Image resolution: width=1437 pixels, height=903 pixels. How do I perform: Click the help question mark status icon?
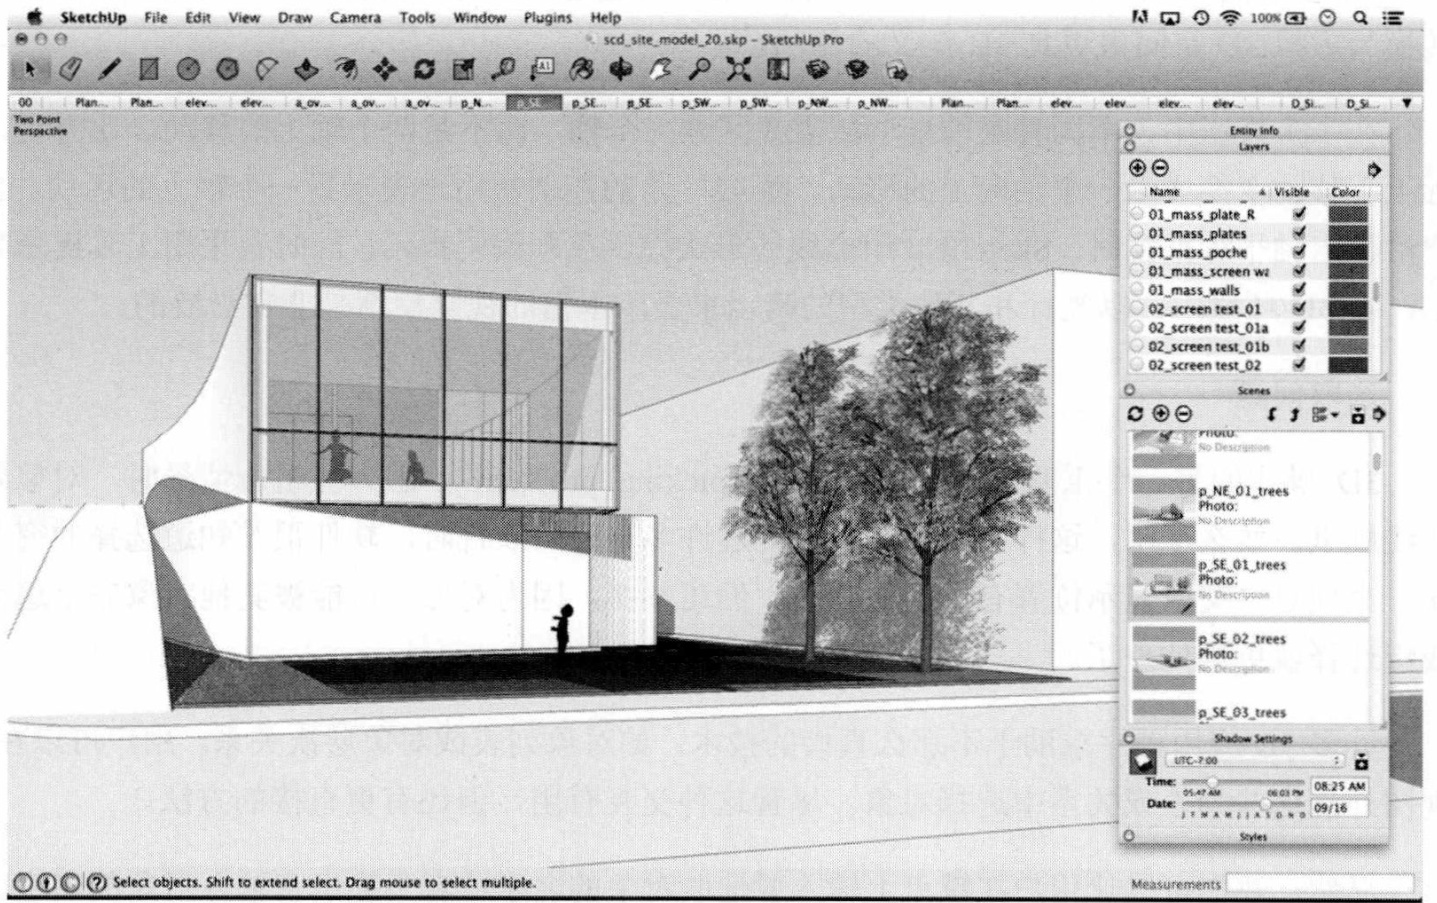pyautogui.click(x=97, y=882)
